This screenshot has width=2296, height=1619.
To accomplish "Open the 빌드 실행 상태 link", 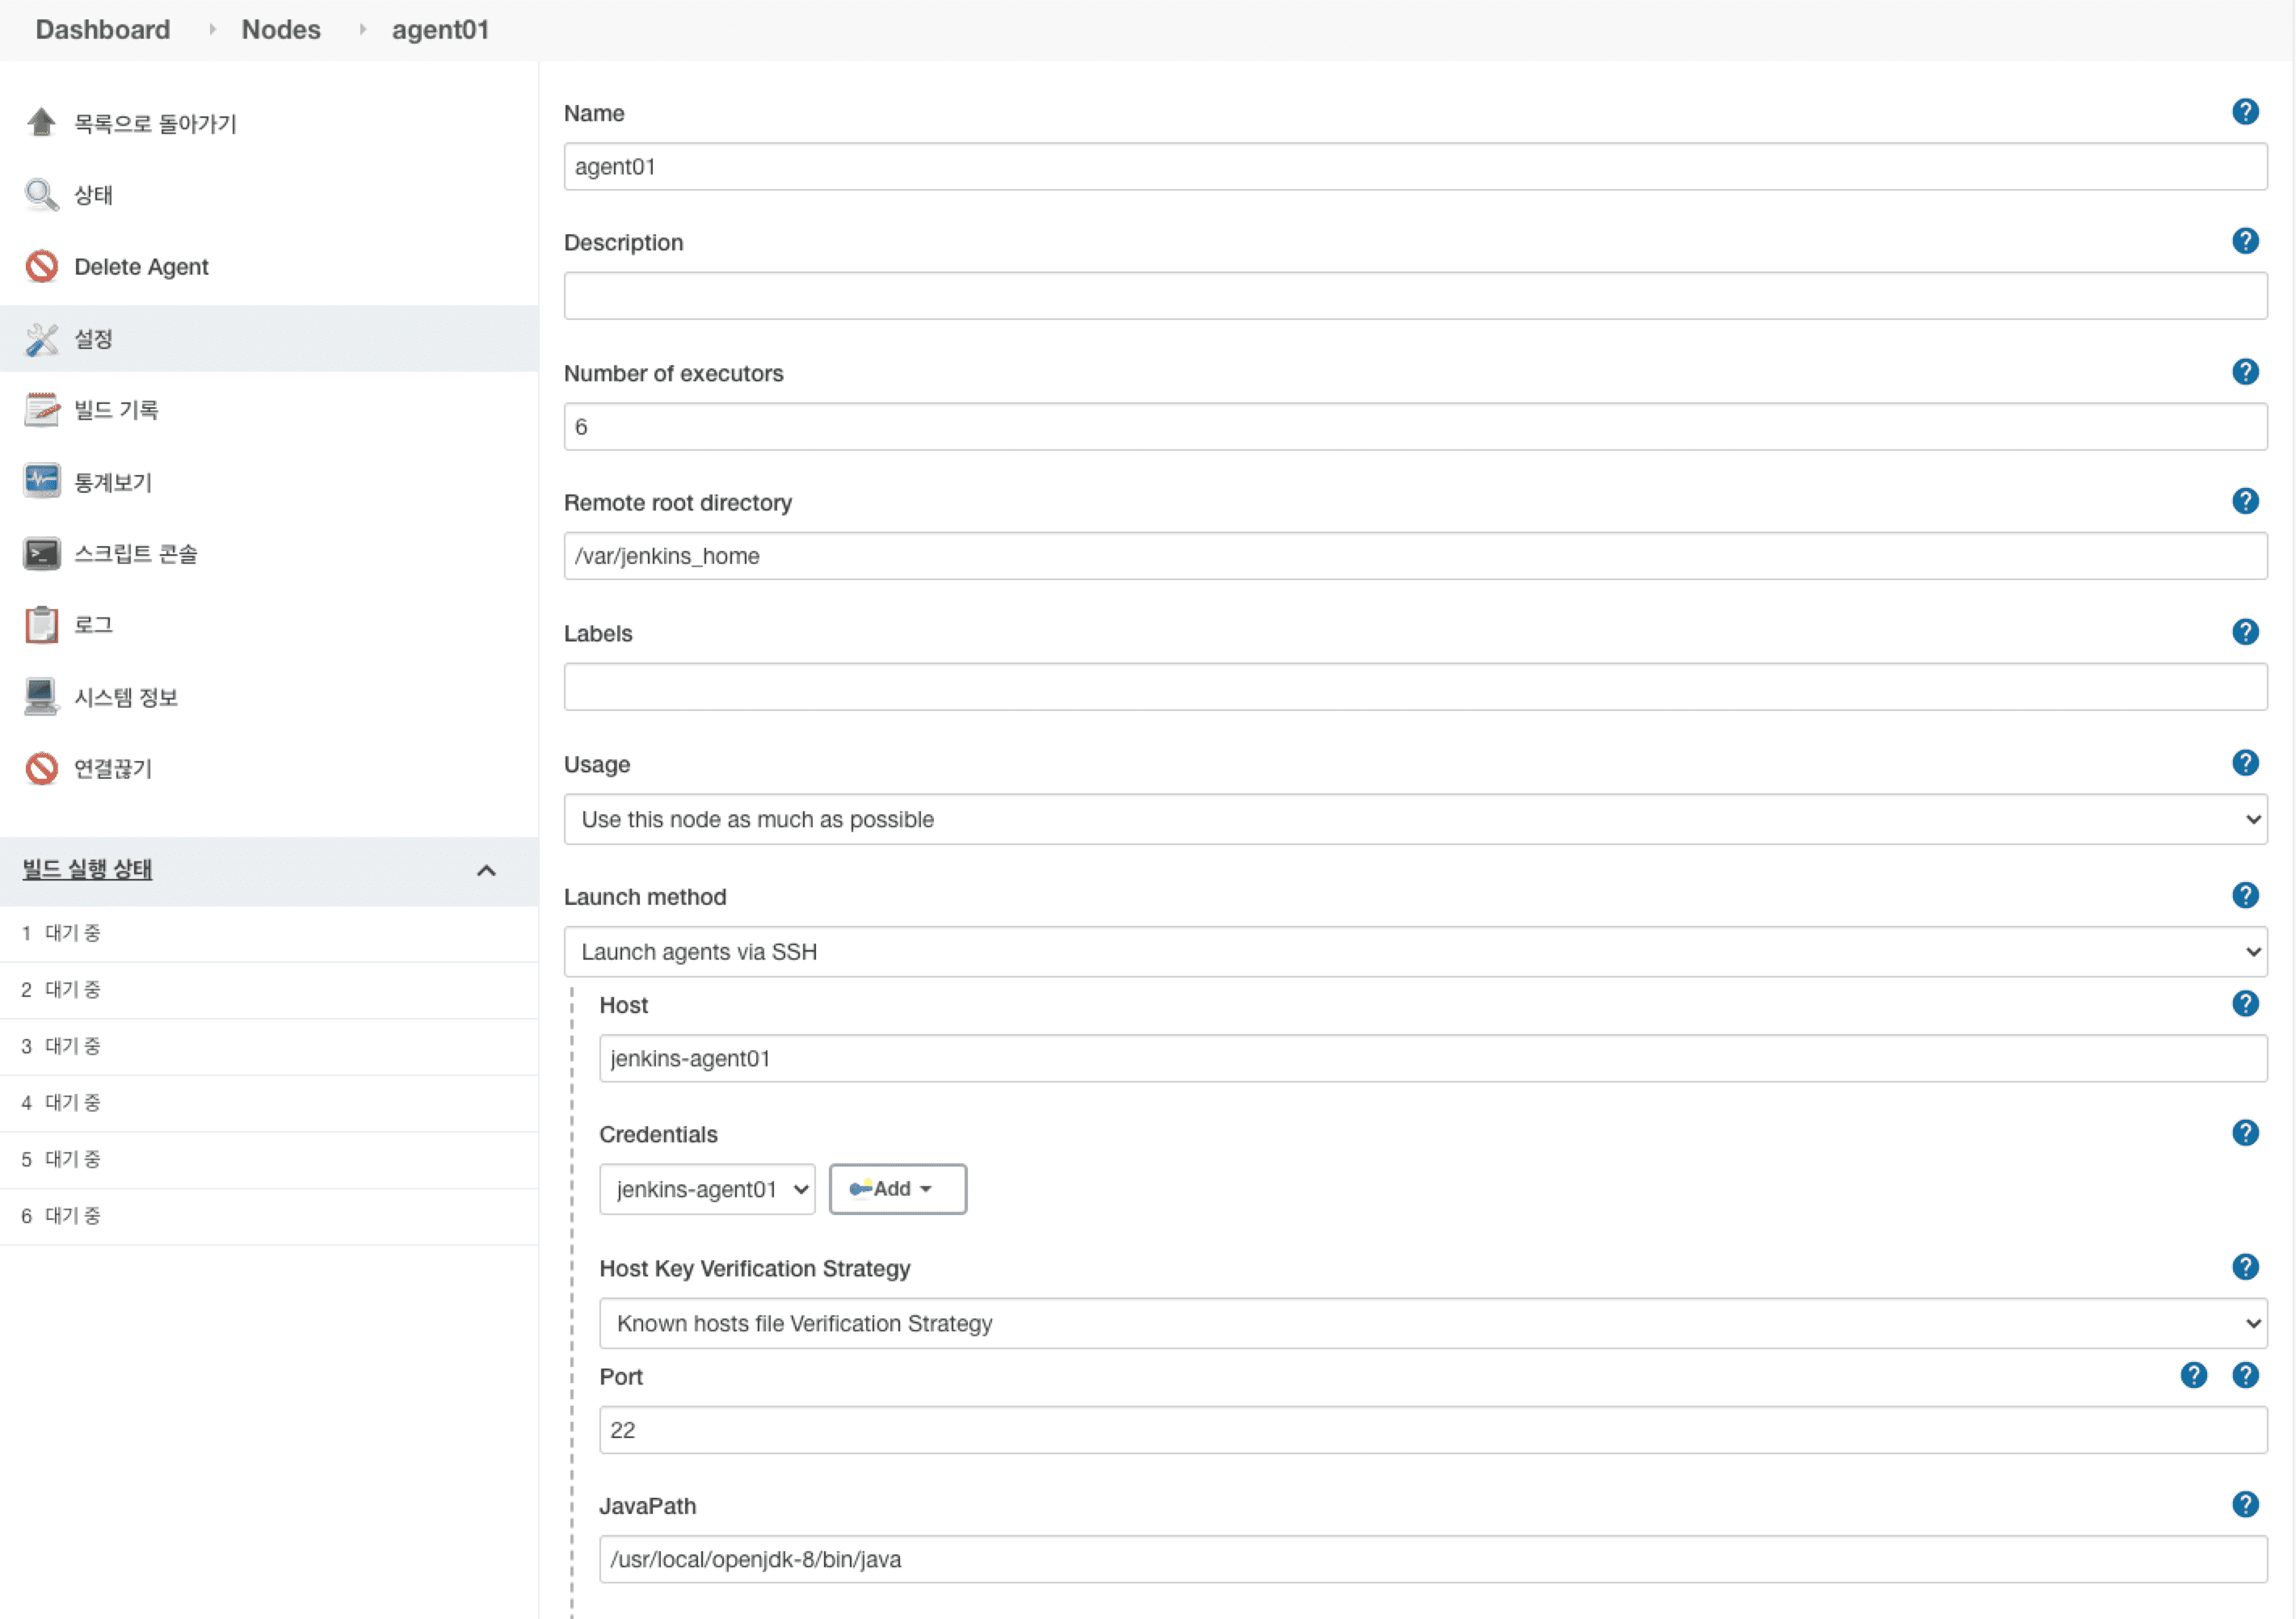I will coord(87,869).
